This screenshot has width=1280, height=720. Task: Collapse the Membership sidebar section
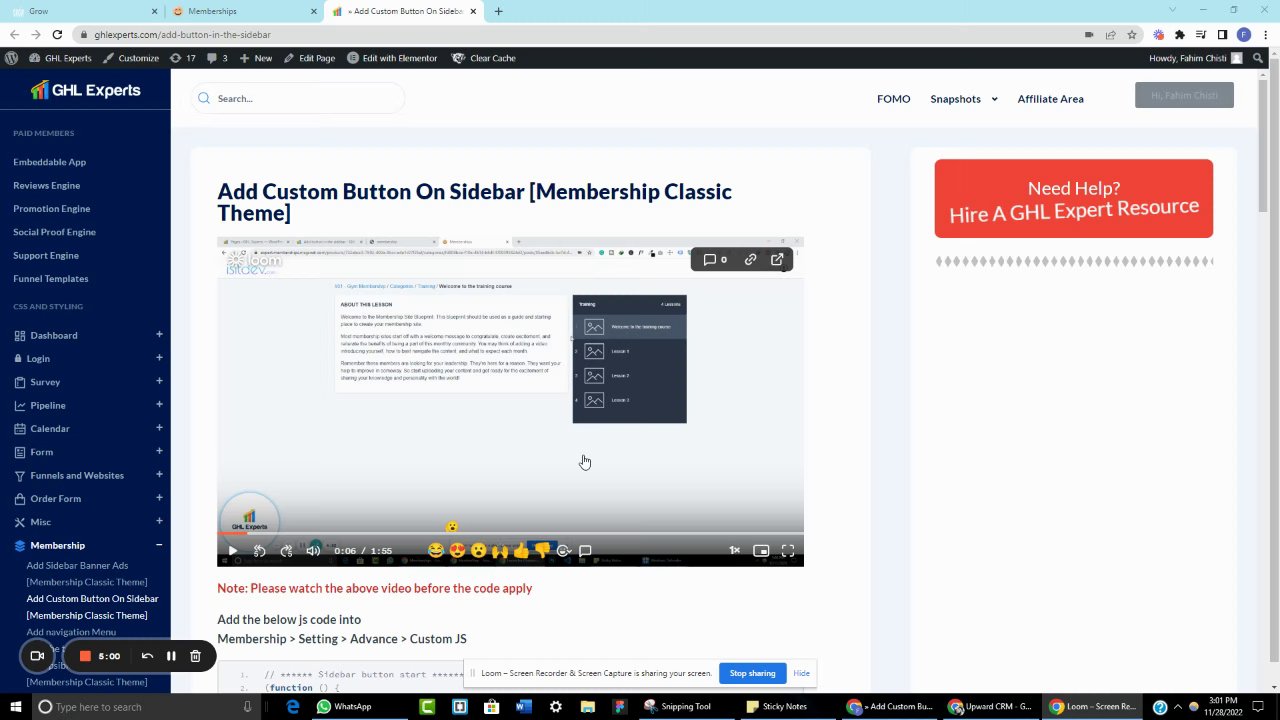159,545
